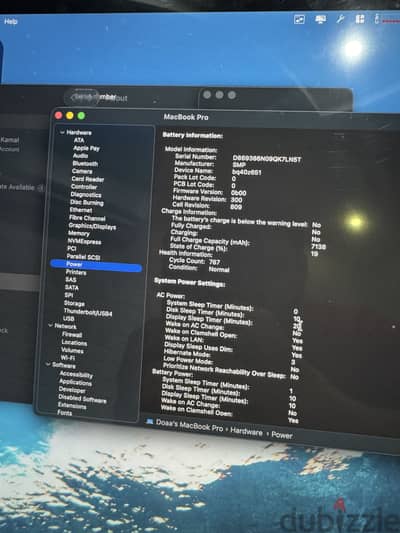Select PCI in the sidebar

click(x=72, y=248)
